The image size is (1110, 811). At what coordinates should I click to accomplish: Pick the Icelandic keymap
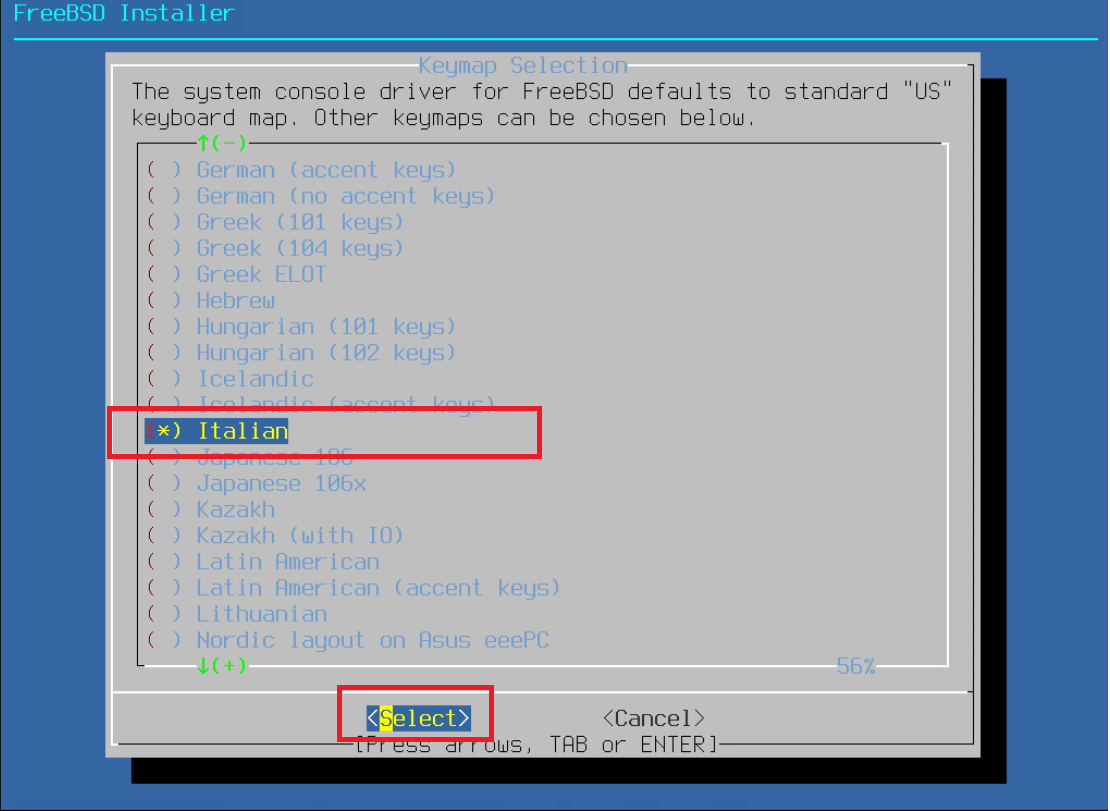tap(229, 379)
